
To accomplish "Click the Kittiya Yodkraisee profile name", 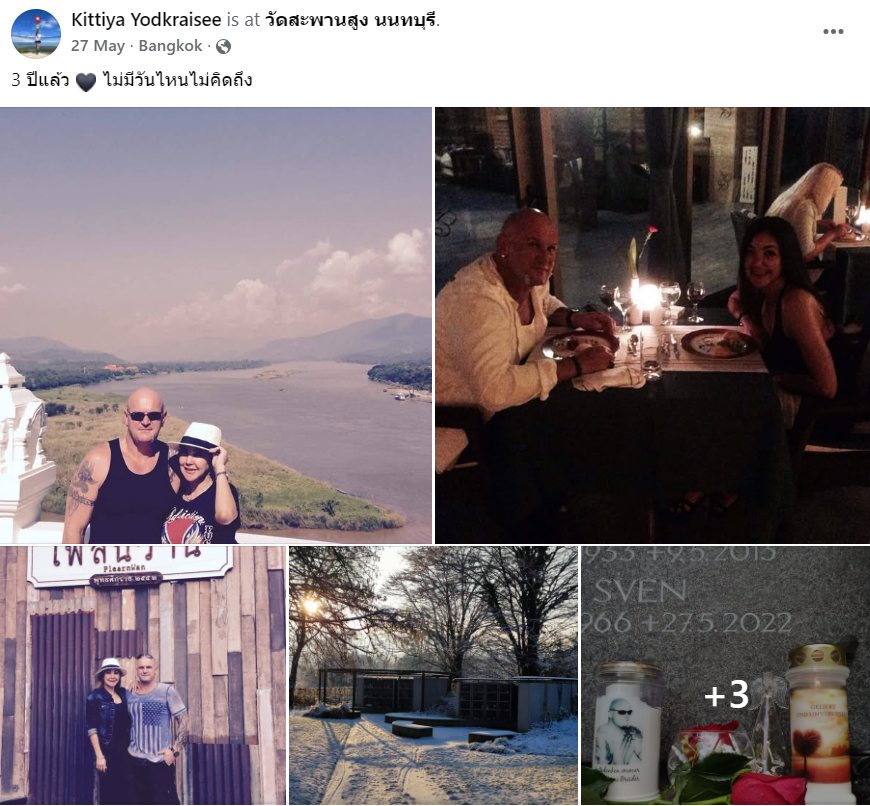I will pyautogui.click(x=146, y=20).
